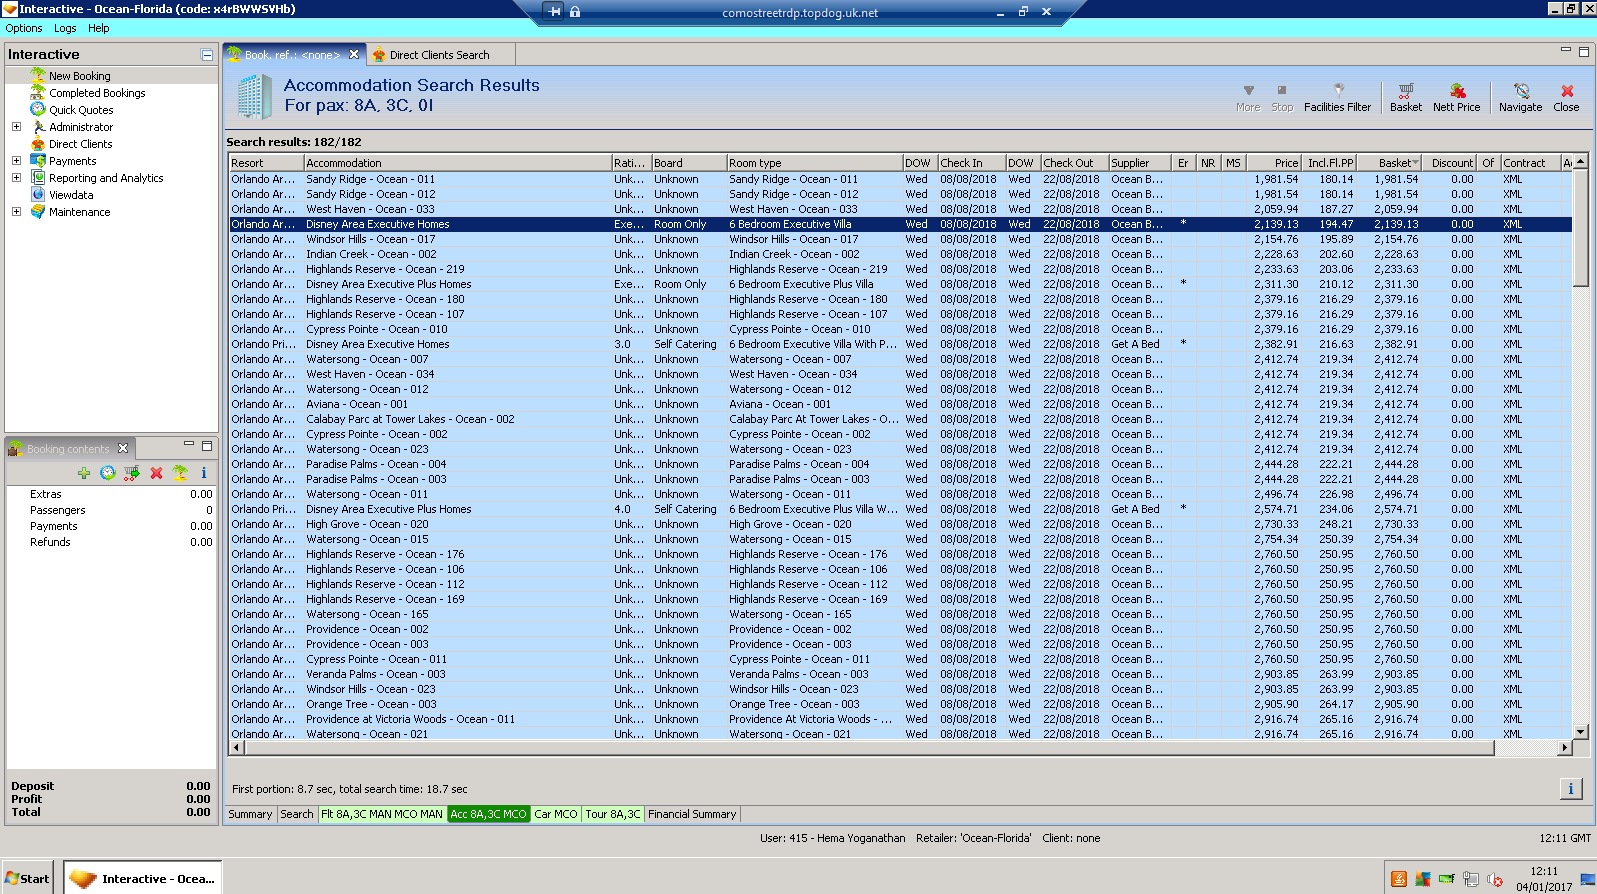Select the Sandy Ridge - Ocean - 011 row
This screenshot has height=894, width=1597.
900,179
